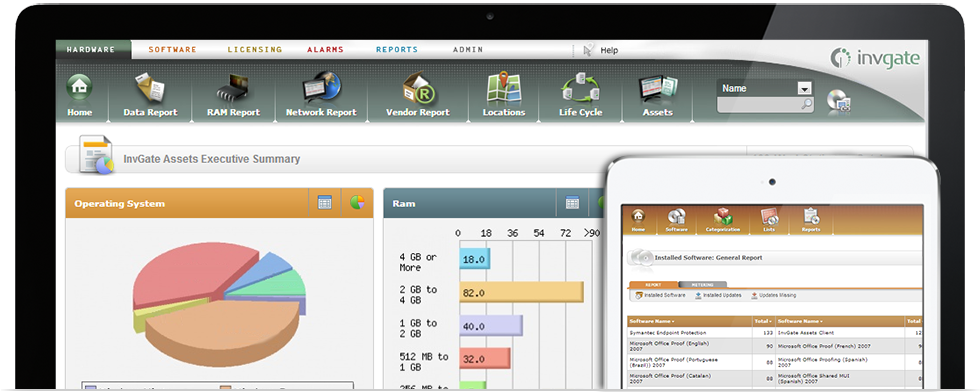This screenshot has width=980, height=392.
Task: Open the Alarms tab
Action: [x=325, y=49]
